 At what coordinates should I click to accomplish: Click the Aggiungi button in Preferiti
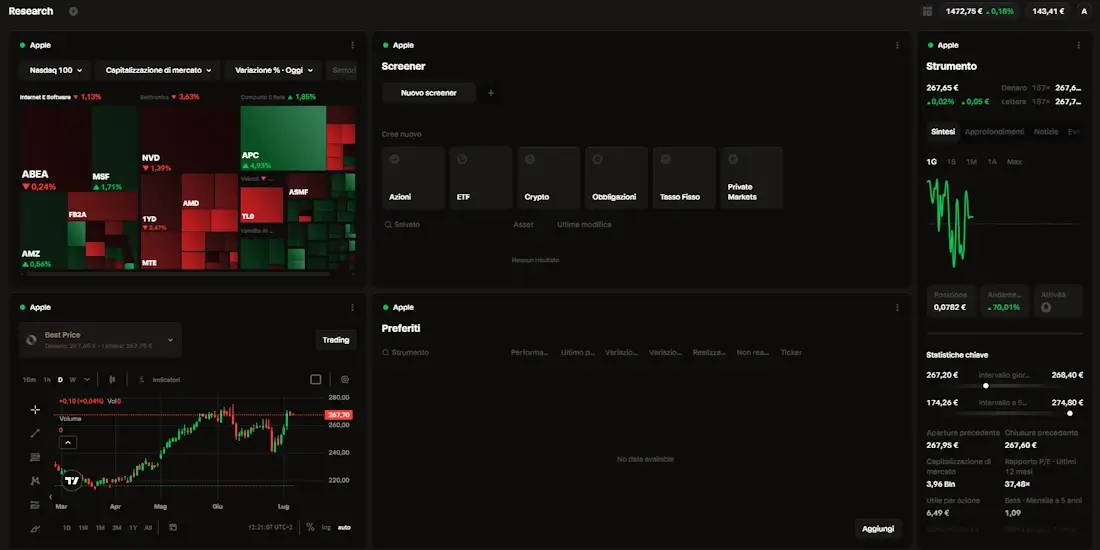click(x=878, y=528)
